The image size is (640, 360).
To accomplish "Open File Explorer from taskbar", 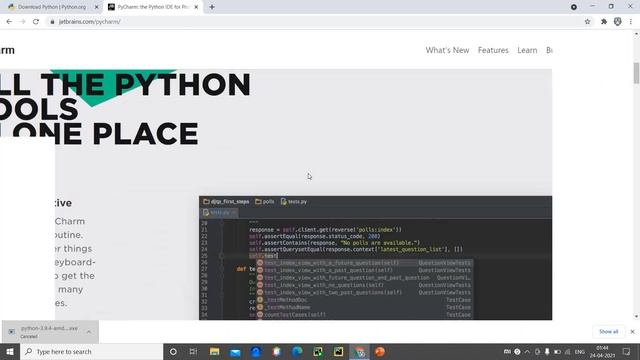I will [x=214, y=351].
